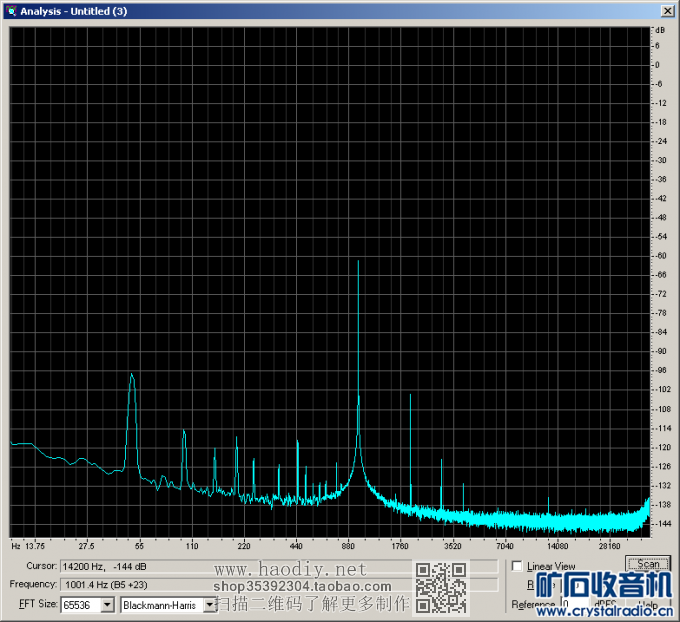
Task: Click the Analysis window title bar icon
Action: [11, 10]
